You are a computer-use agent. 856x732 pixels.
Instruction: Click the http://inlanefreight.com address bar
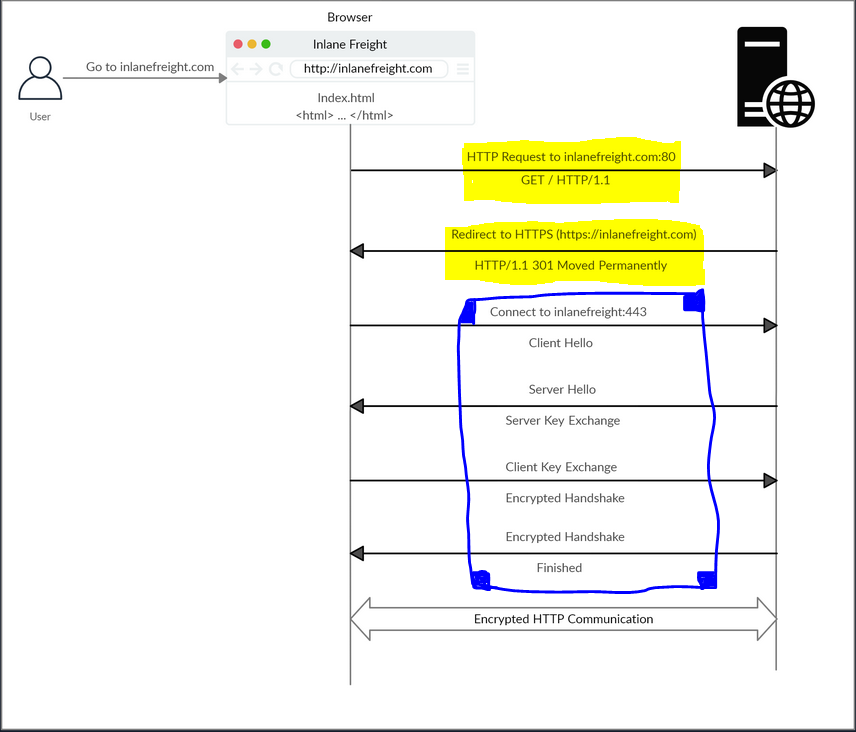[368, 69]
